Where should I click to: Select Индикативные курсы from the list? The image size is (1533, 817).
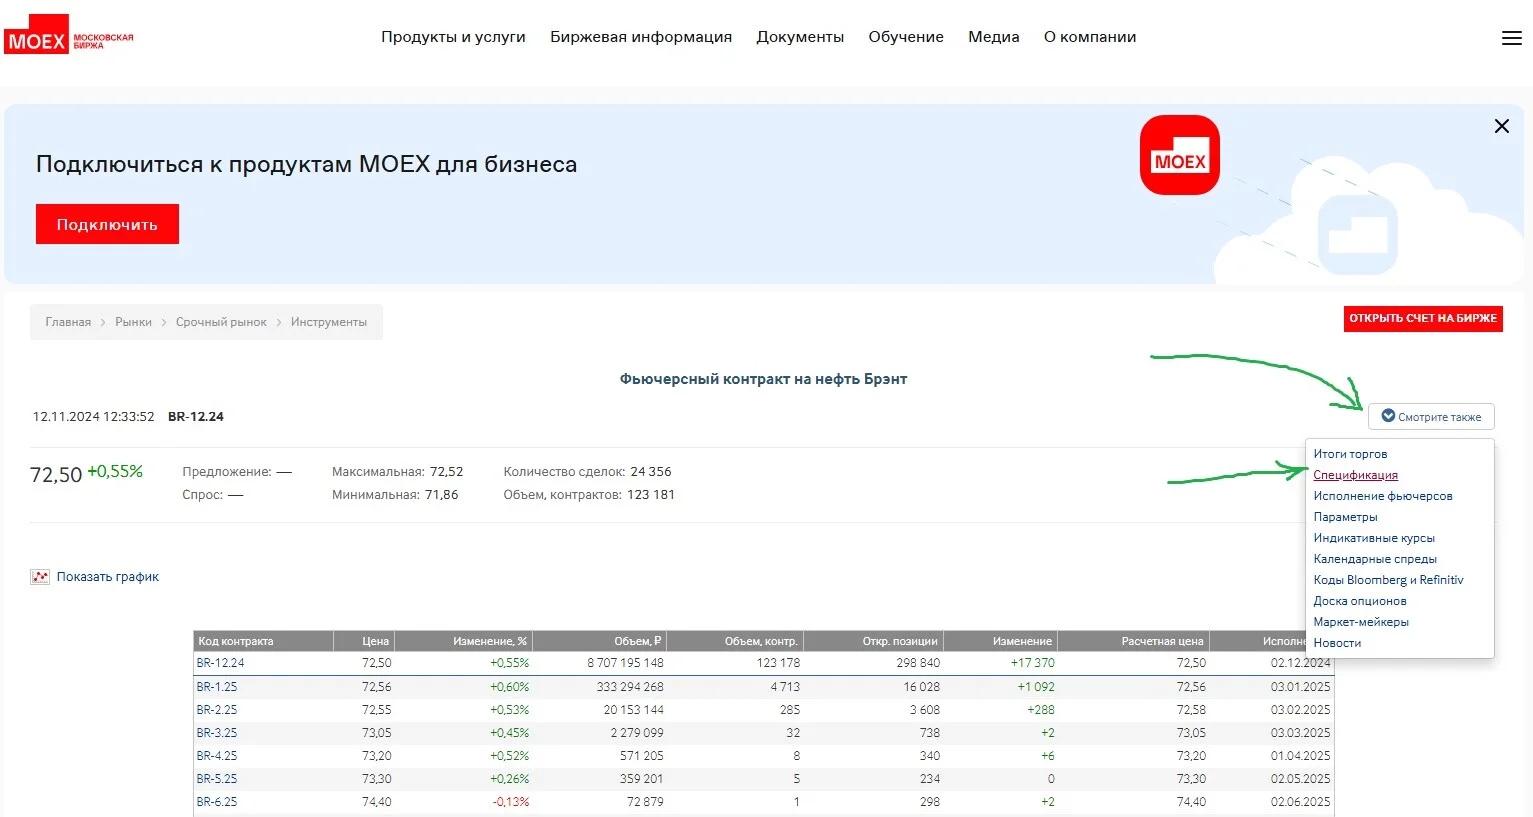[x=1374, y=538]
